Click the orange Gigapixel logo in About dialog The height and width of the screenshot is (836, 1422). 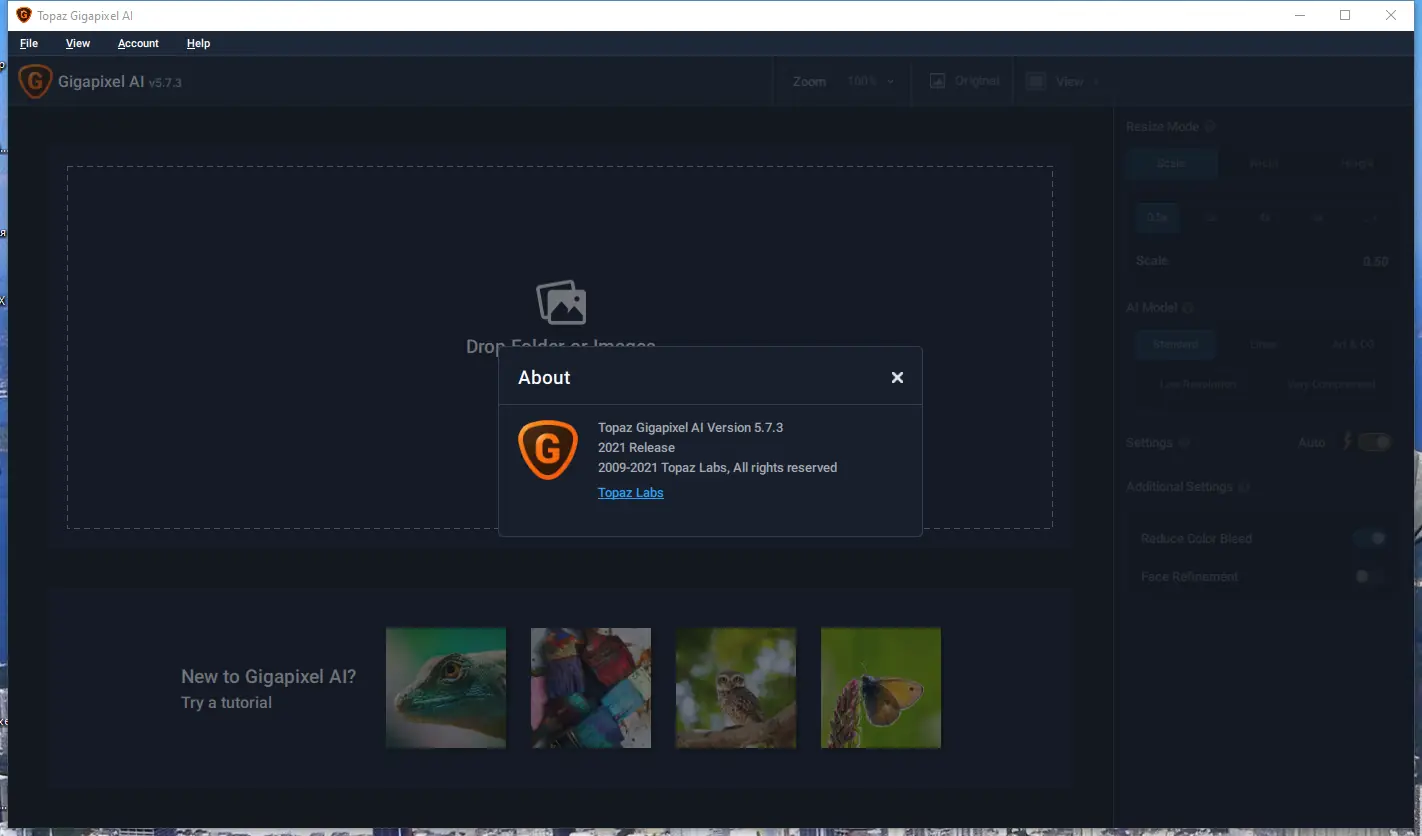548,450
